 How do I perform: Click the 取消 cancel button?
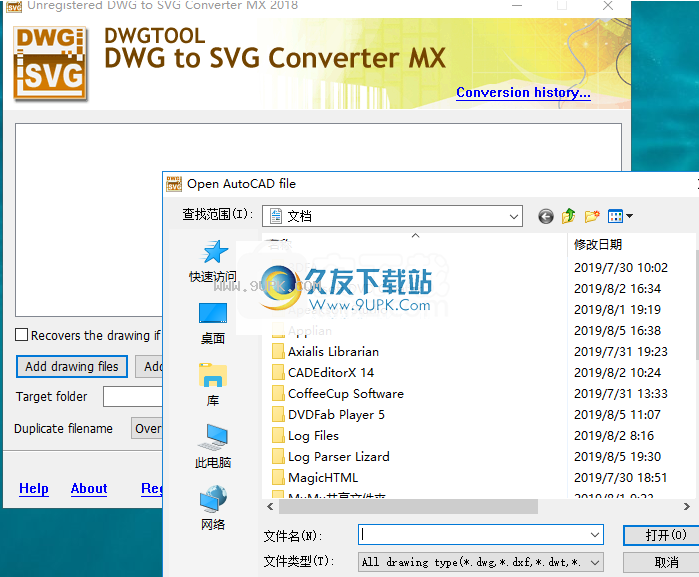[x=662, y=562]
